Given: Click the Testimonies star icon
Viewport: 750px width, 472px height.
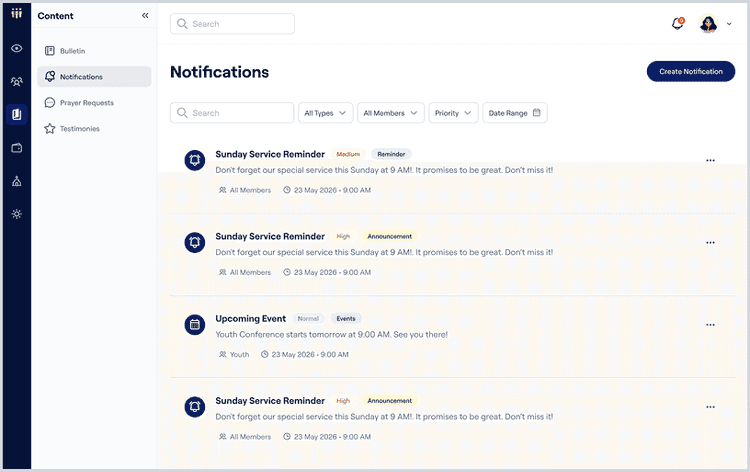Looking at the screenshot, I should [50, 128].
